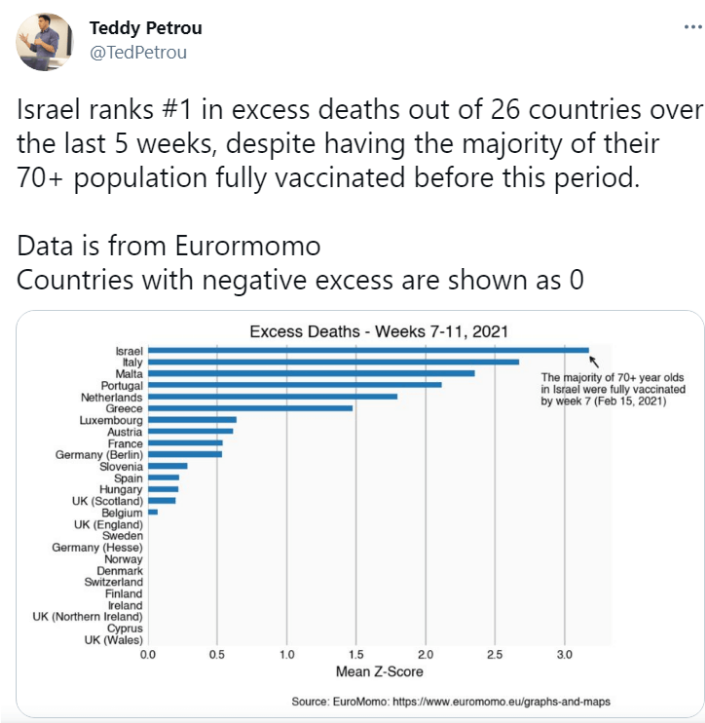705x723 pixels.
Task: Open the tweet's three-dot more options menu
Action: [693, 27]
